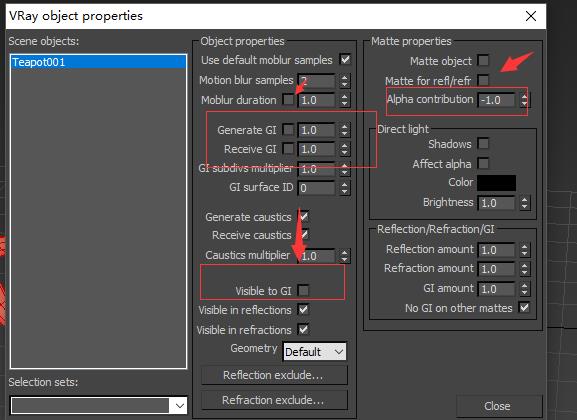577x420 pixels.
Task: Adjust the Motion blur samples spinner
Action: coord(344,81)
